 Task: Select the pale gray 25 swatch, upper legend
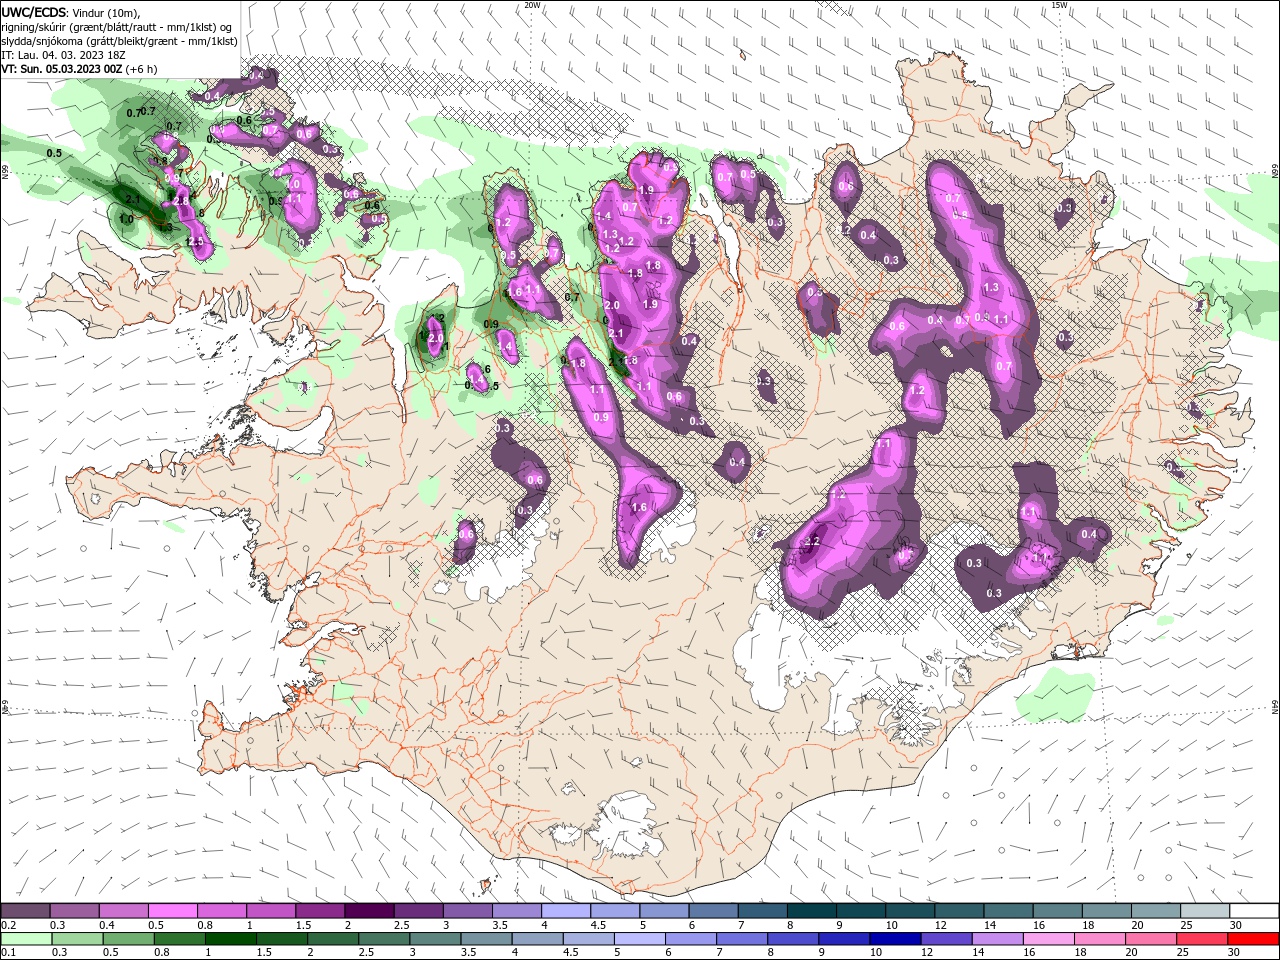(x=1206, y=910)
